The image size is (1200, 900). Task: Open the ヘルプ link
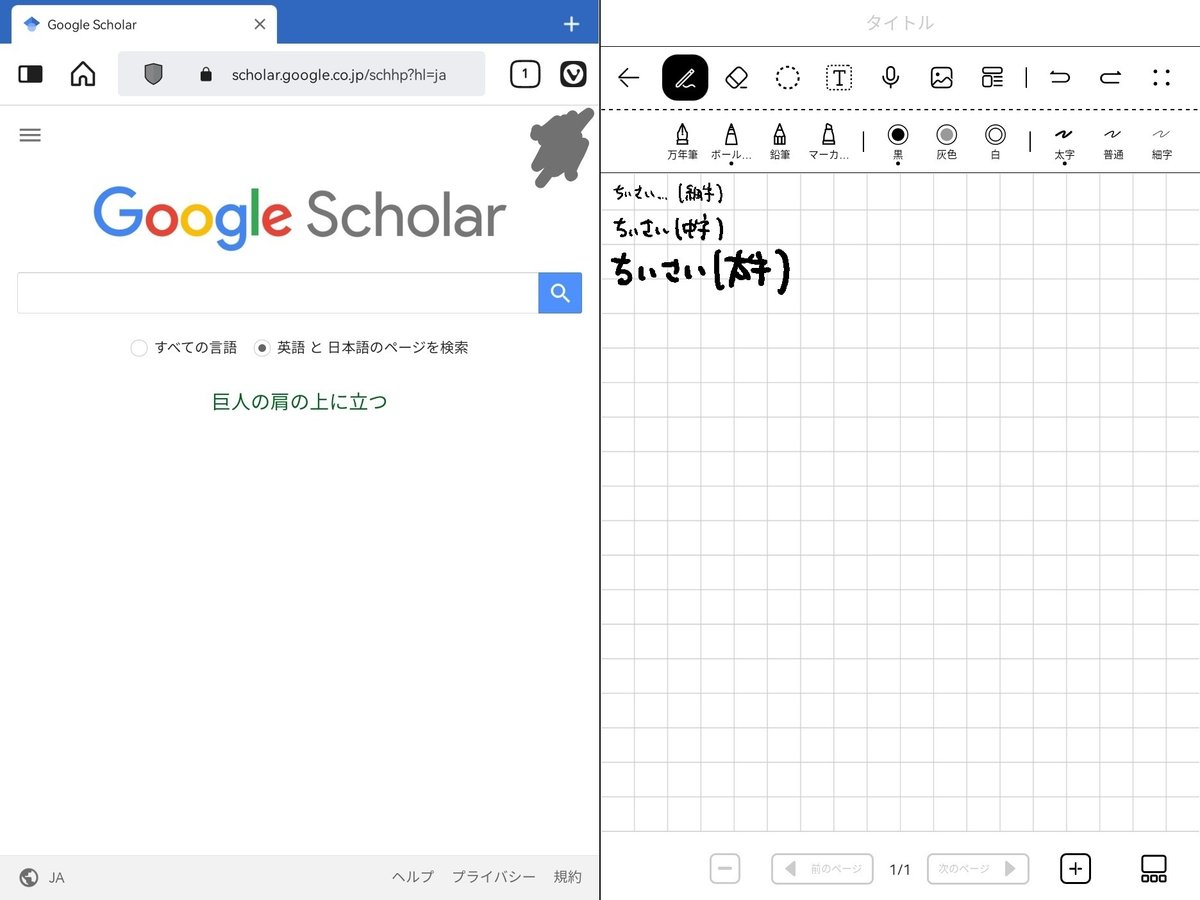(x=413, y=877)
